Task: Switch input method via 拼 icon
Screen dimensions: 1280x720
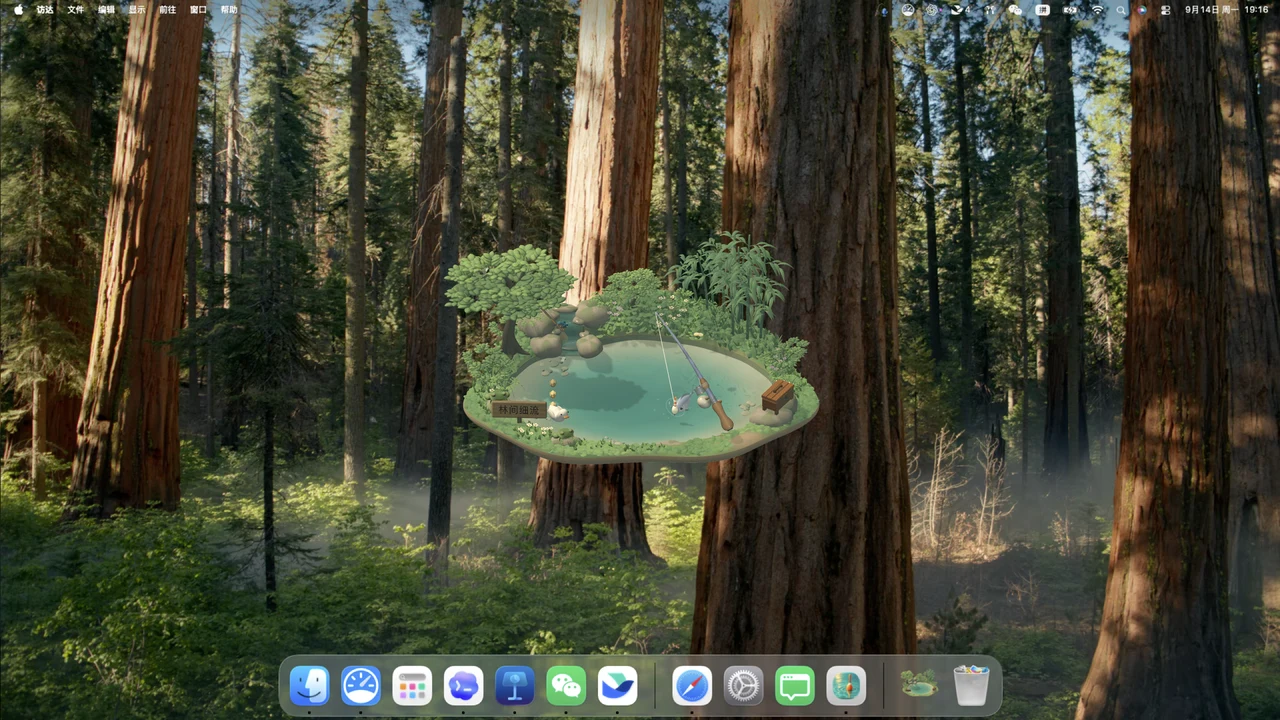Action: [x=1043, y=10]
